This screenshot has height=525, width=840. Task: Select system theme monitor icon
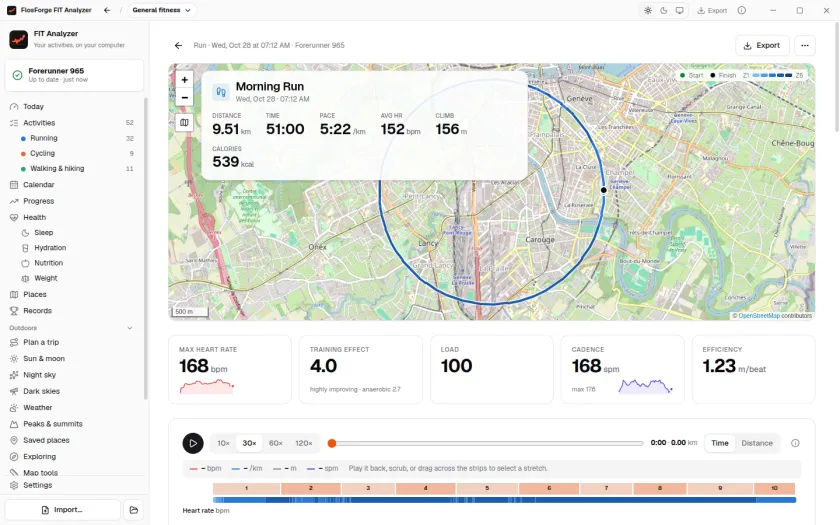[679, 10]
